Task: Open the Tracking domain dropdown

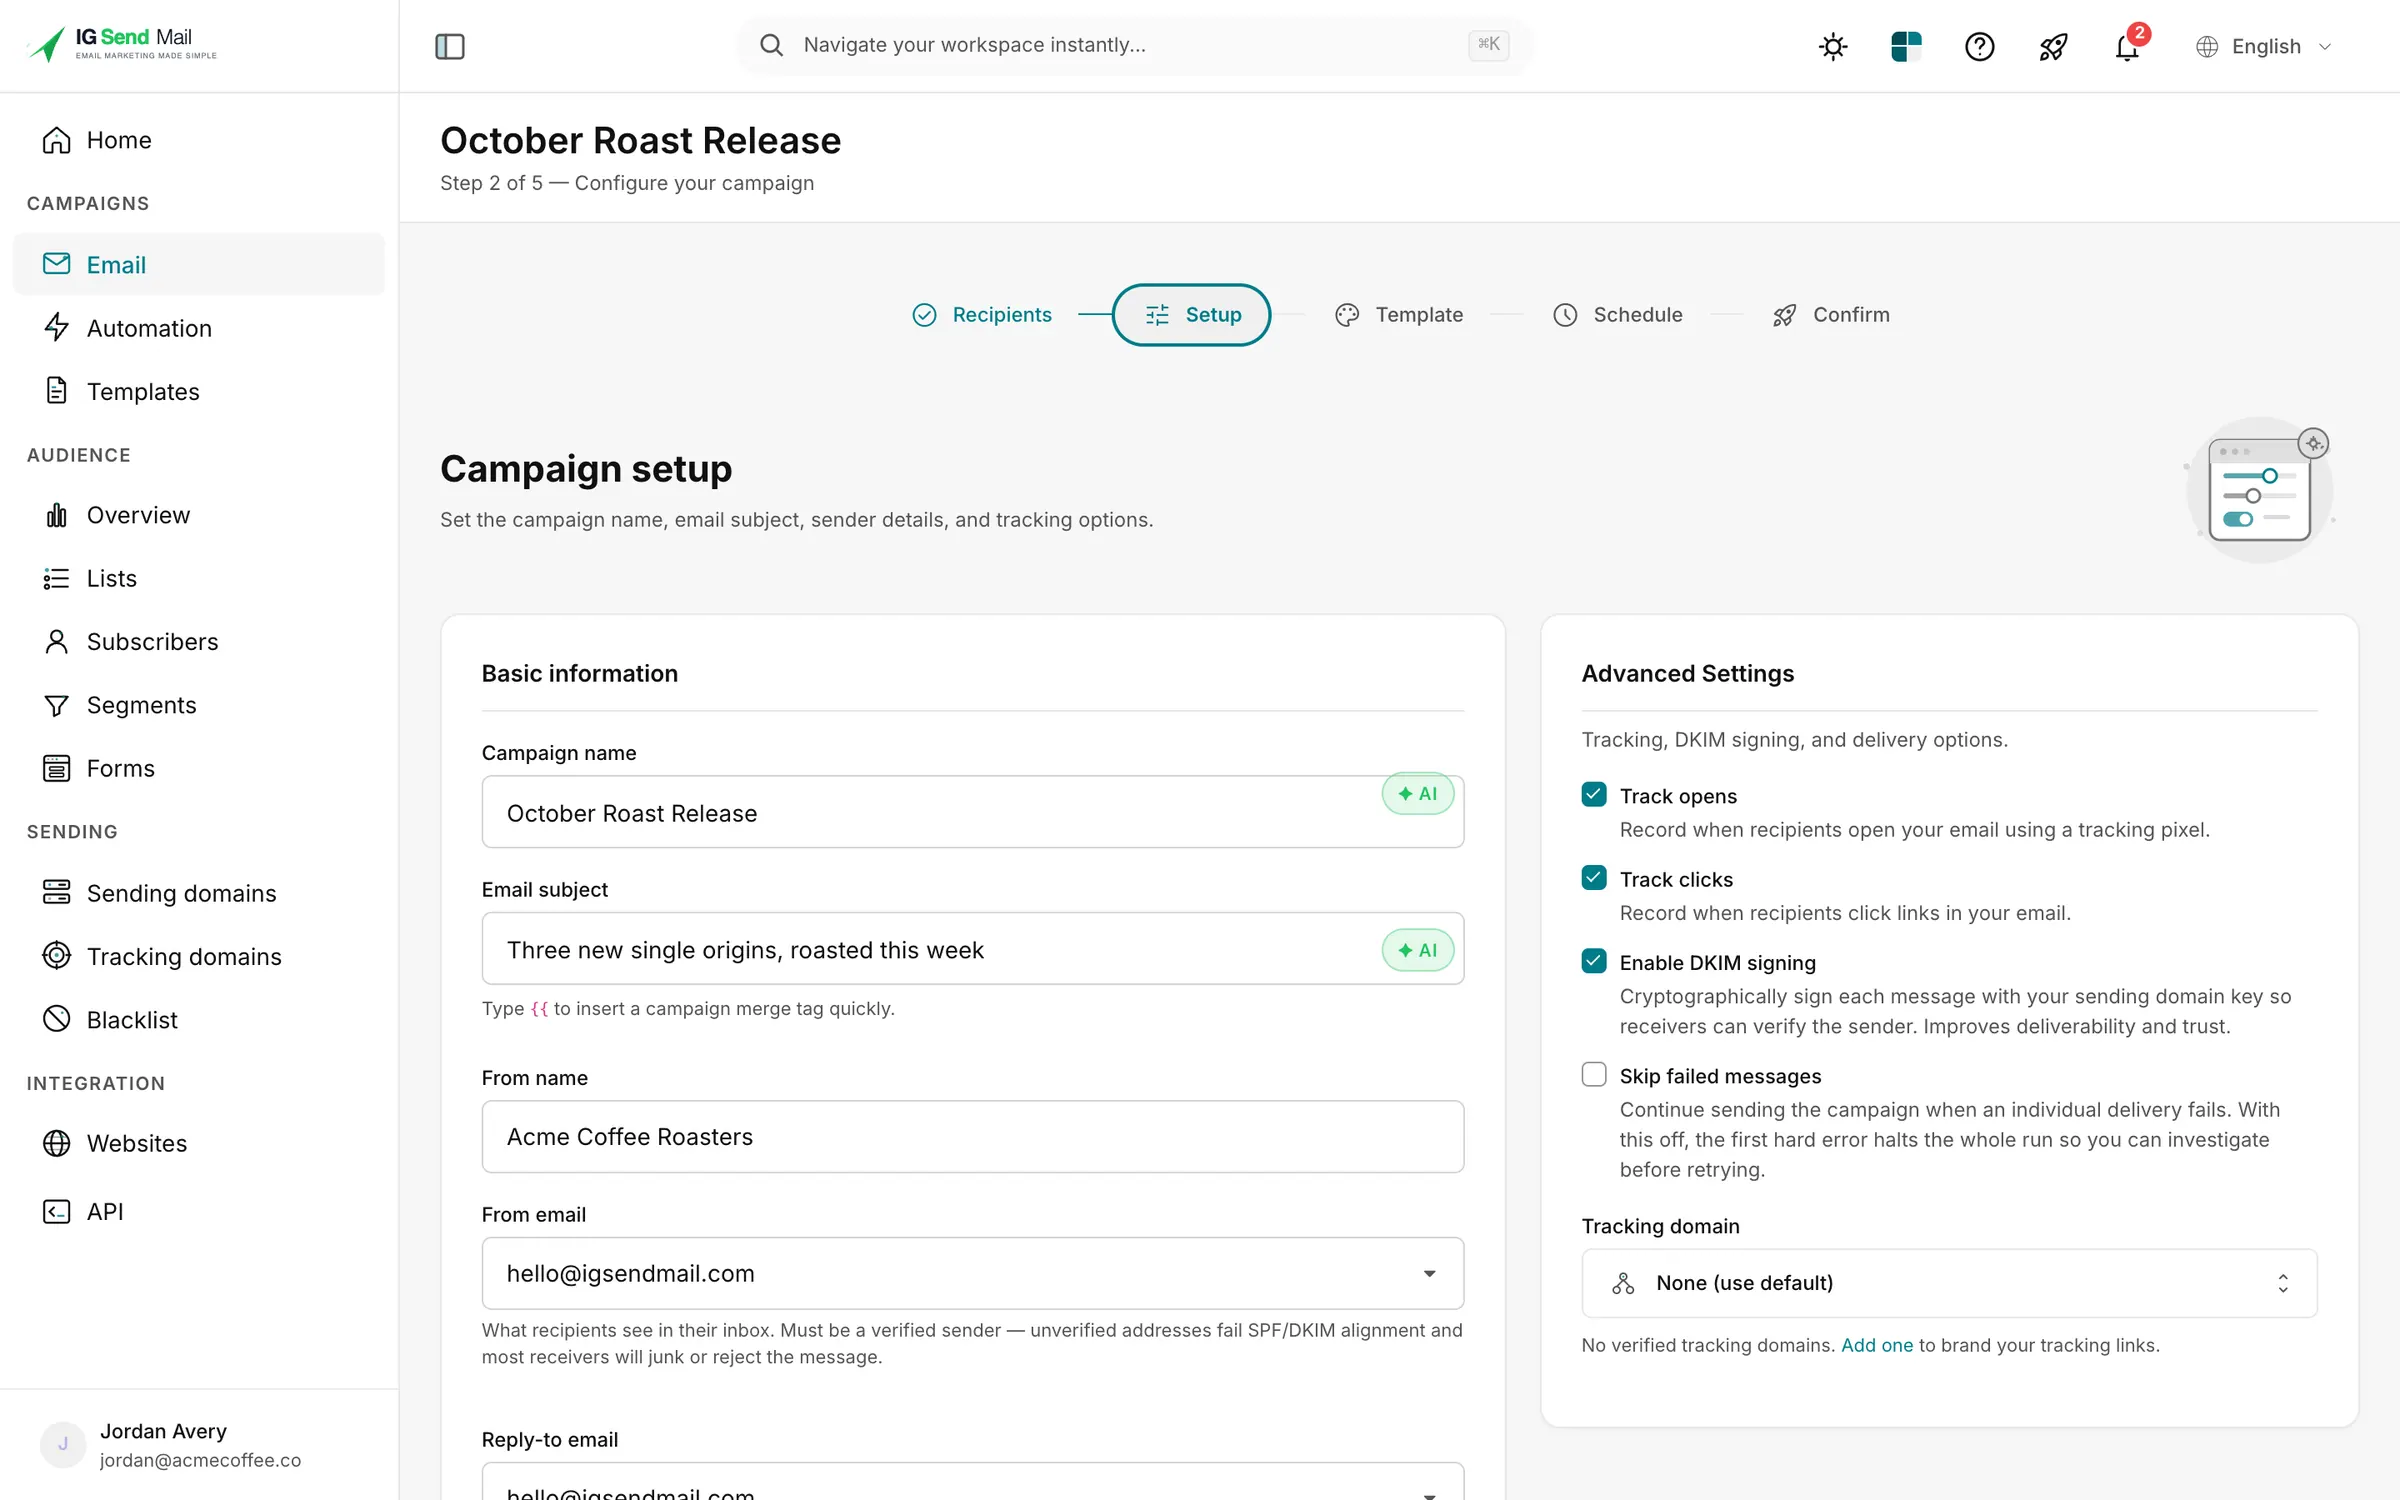Action: (x=1949, y=1283)
